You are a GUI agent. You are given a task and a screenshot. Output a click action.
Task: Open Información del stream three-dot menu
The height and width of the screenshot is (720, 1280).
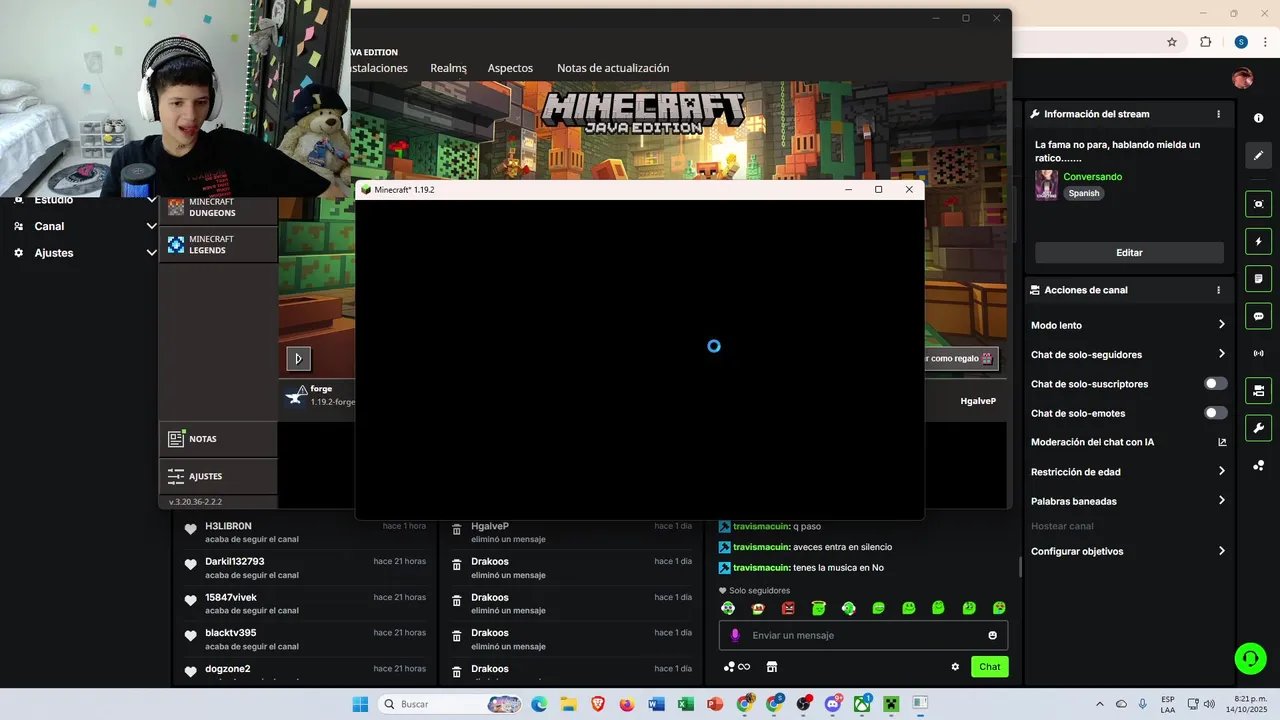(x=1218, y=114)
